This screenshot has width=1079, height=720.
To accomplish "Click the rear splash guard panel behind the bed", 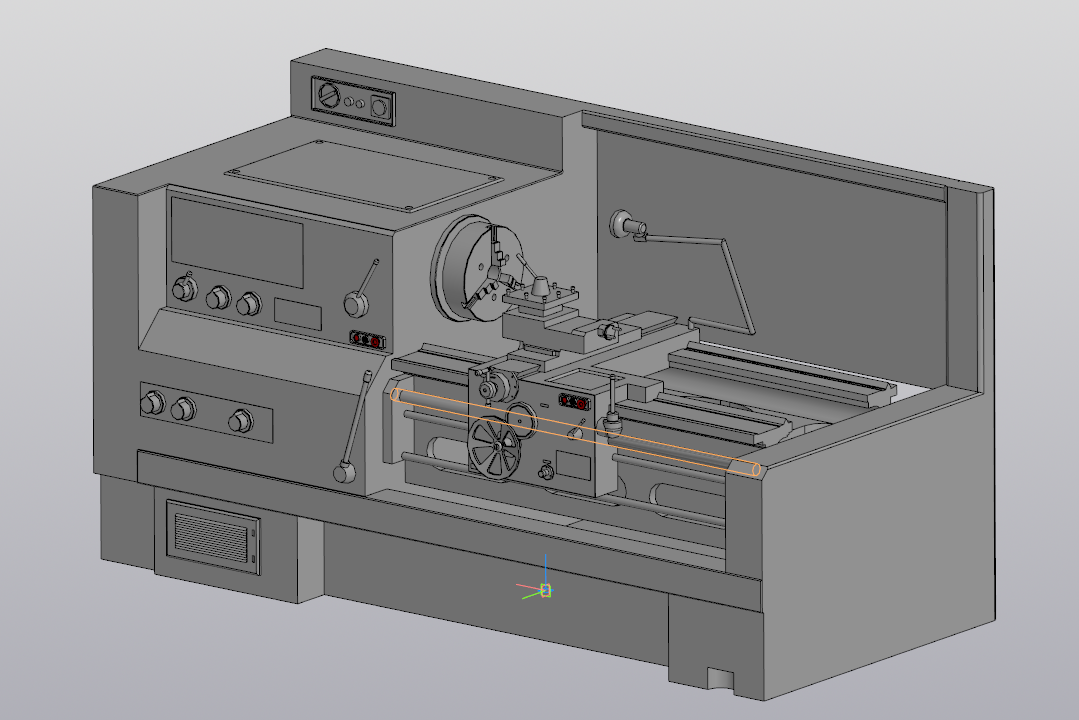I will click(800, 250).
